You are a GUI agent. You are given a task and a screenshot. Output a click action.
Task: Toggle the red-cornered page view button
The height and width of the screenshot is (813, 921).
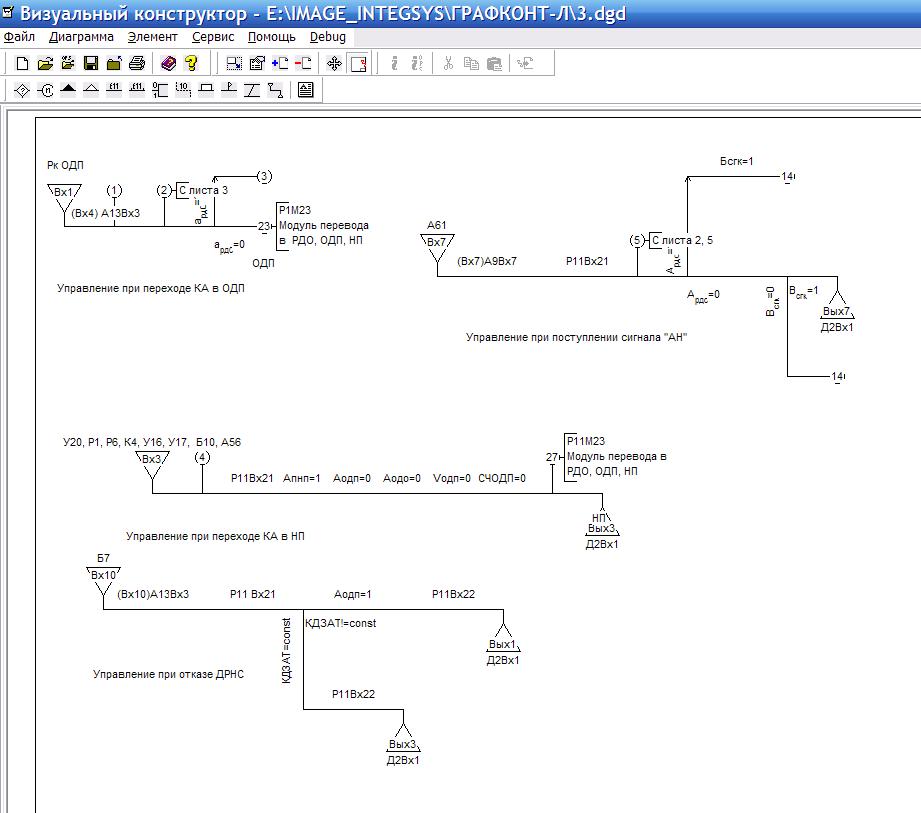tap(358, 63)
